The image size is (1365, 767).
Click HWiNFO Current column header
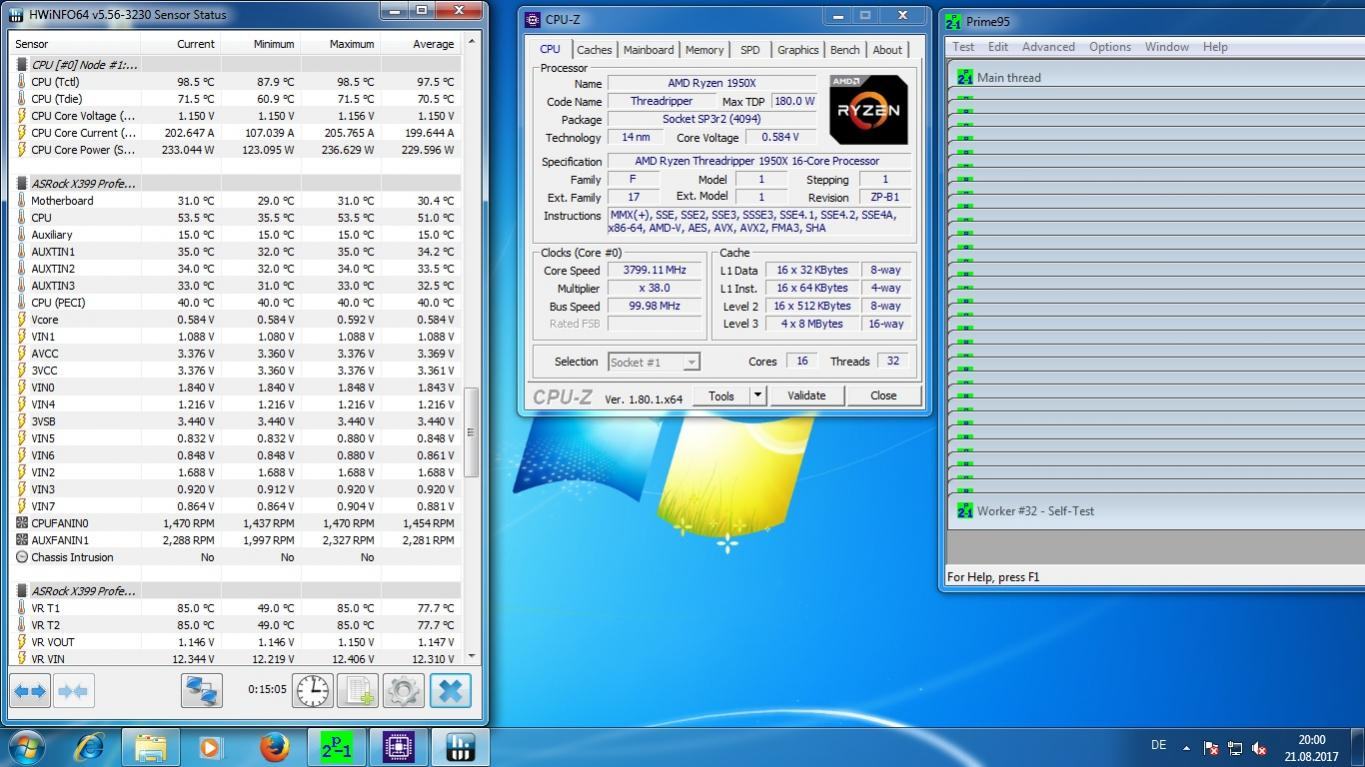(180, 44)
